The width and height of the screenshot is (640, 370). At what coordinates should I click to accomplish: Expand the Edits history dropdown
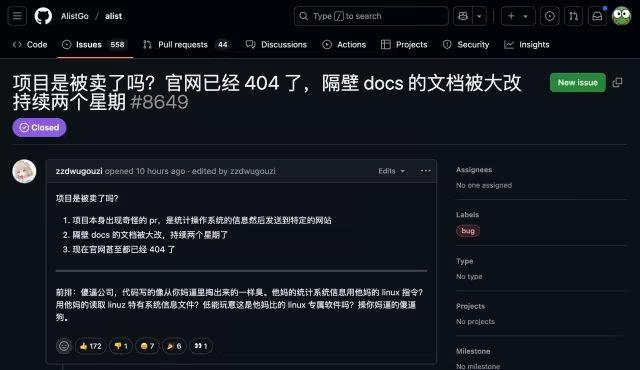pos(391,171)
